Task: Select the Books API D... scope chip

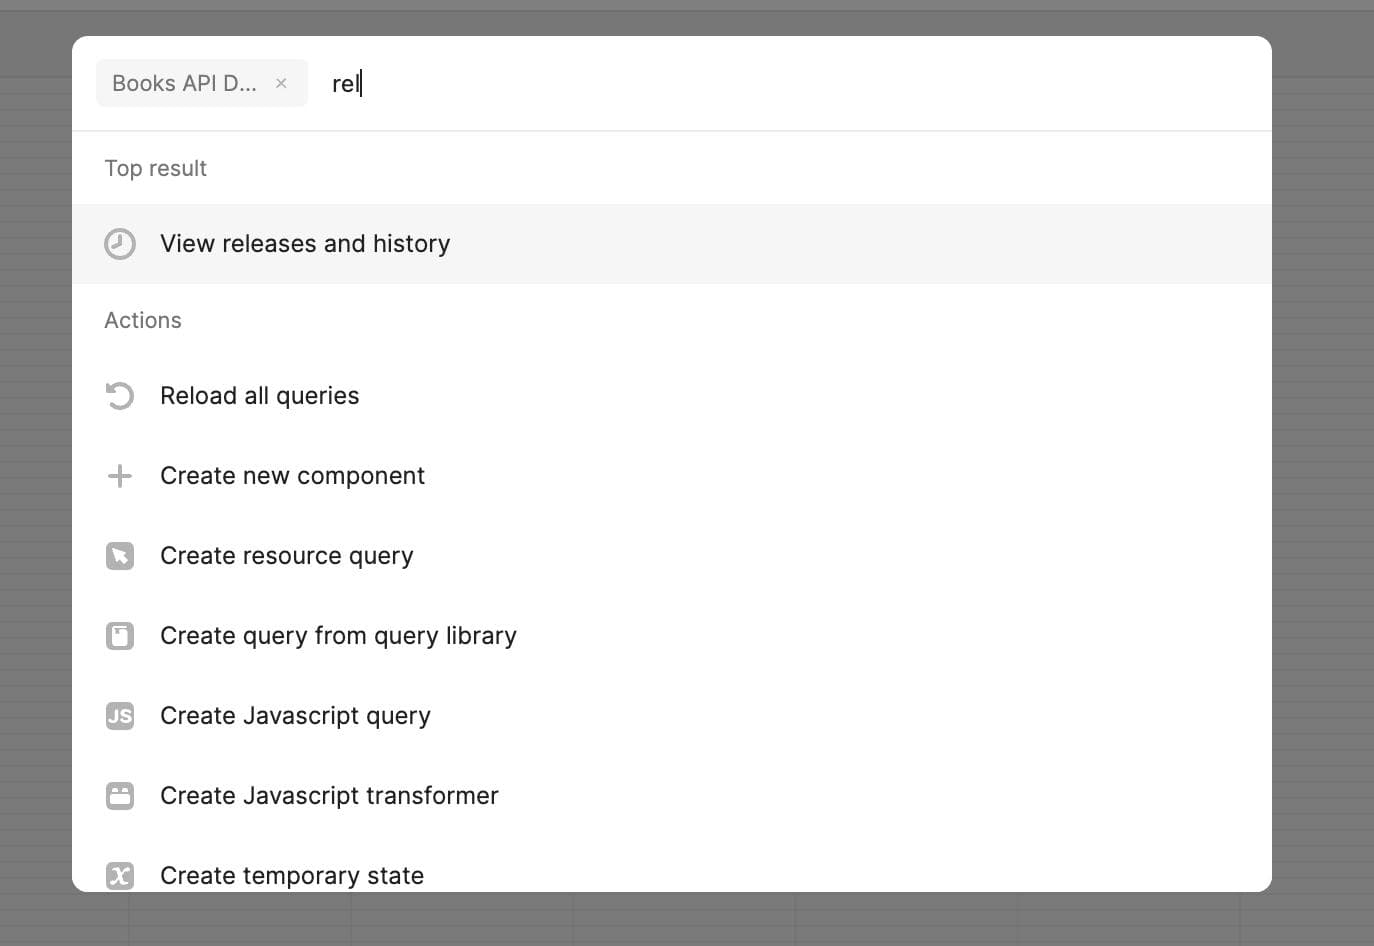Action: 184,84
